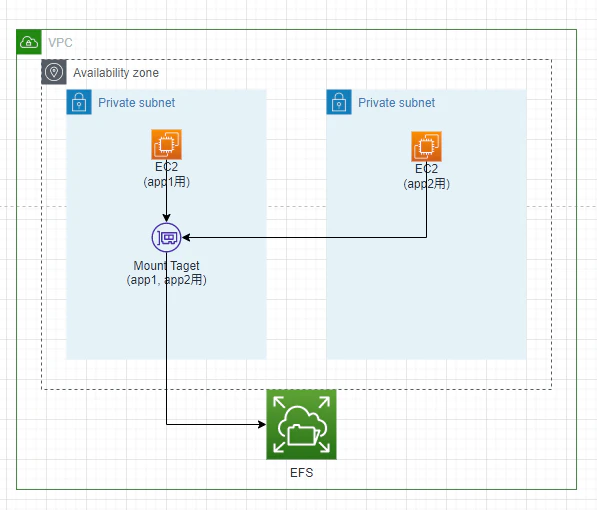Click the EC2 (app2用) label text
Screen dimensions: 597x510
[x=426, y=176]
